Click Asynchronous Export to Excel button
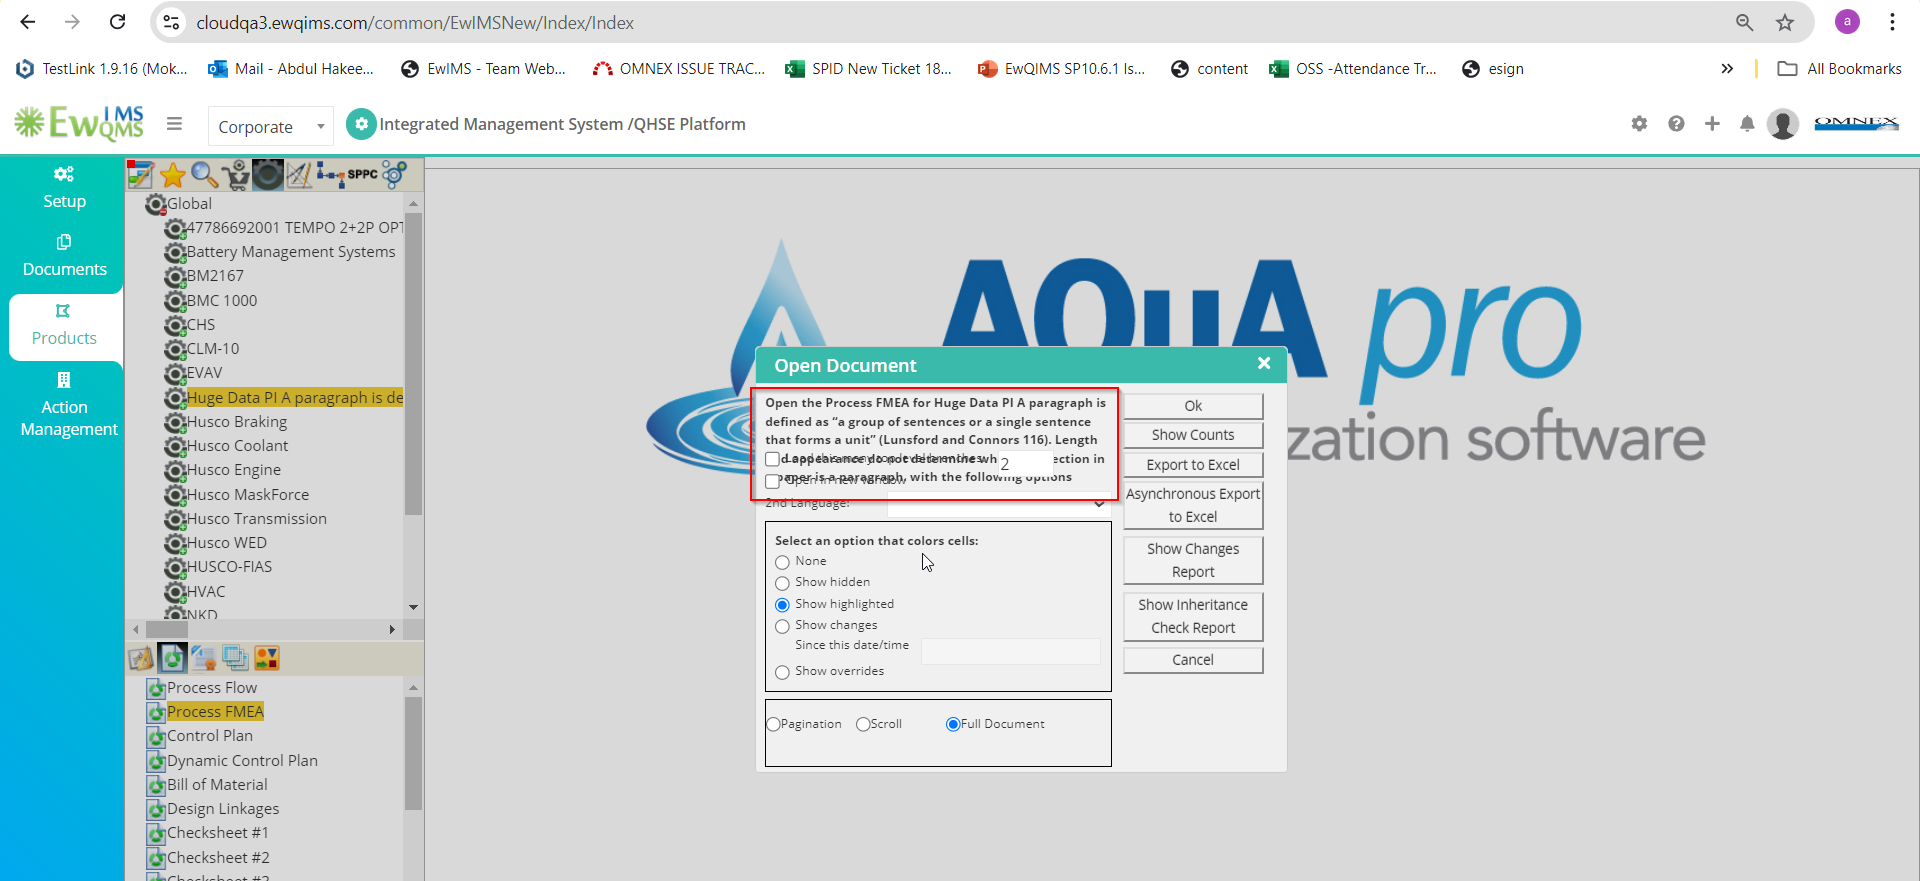1920x881 pixels. coord(1193,505)
